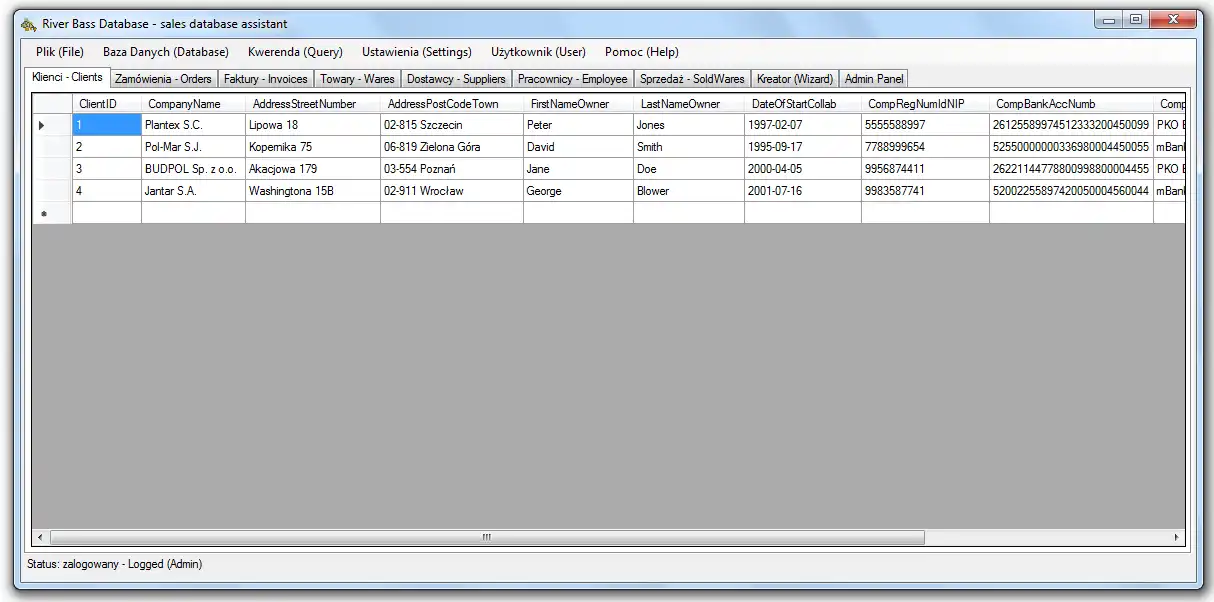Viewport: 1214px width, 602px height.
Task: Click the empty CompanyName cell in new row
Action: [x=193, y=213]
